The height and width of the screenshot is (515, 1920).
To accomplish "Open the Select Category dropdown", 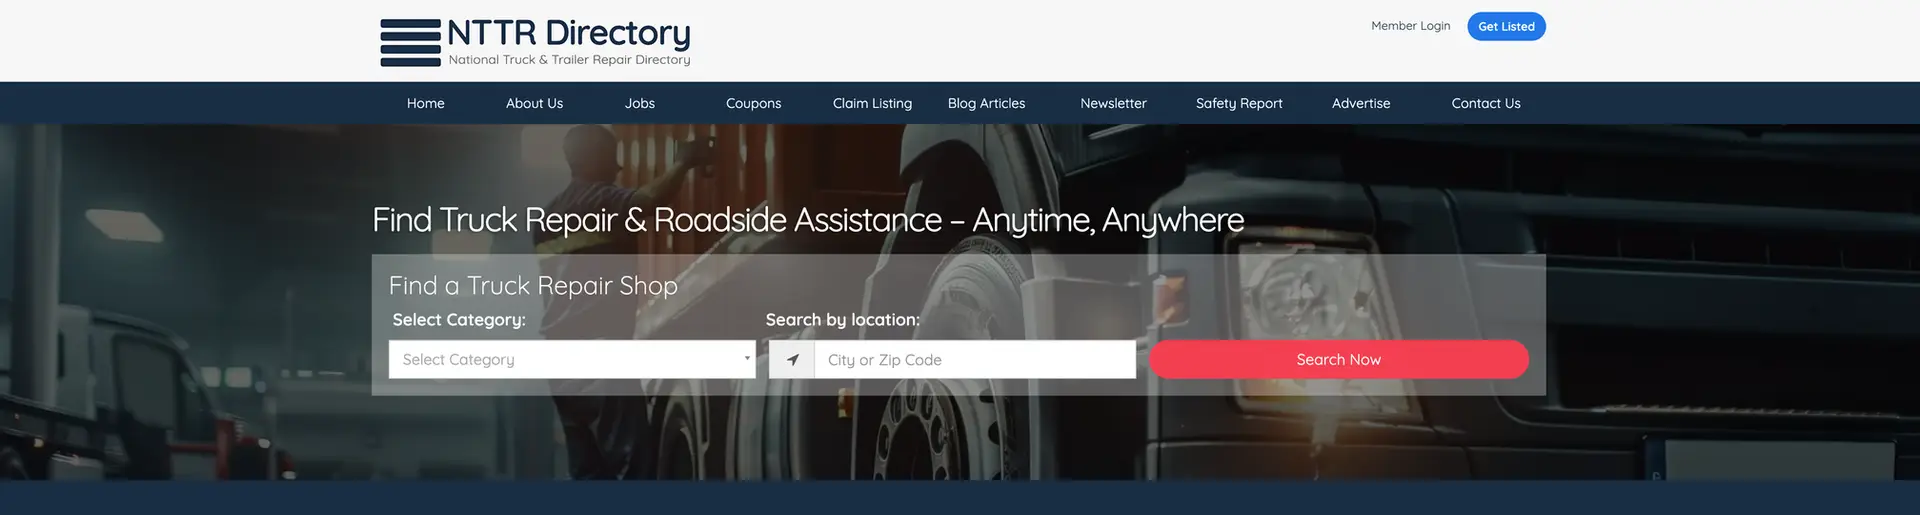I will [x=571, y=360].
